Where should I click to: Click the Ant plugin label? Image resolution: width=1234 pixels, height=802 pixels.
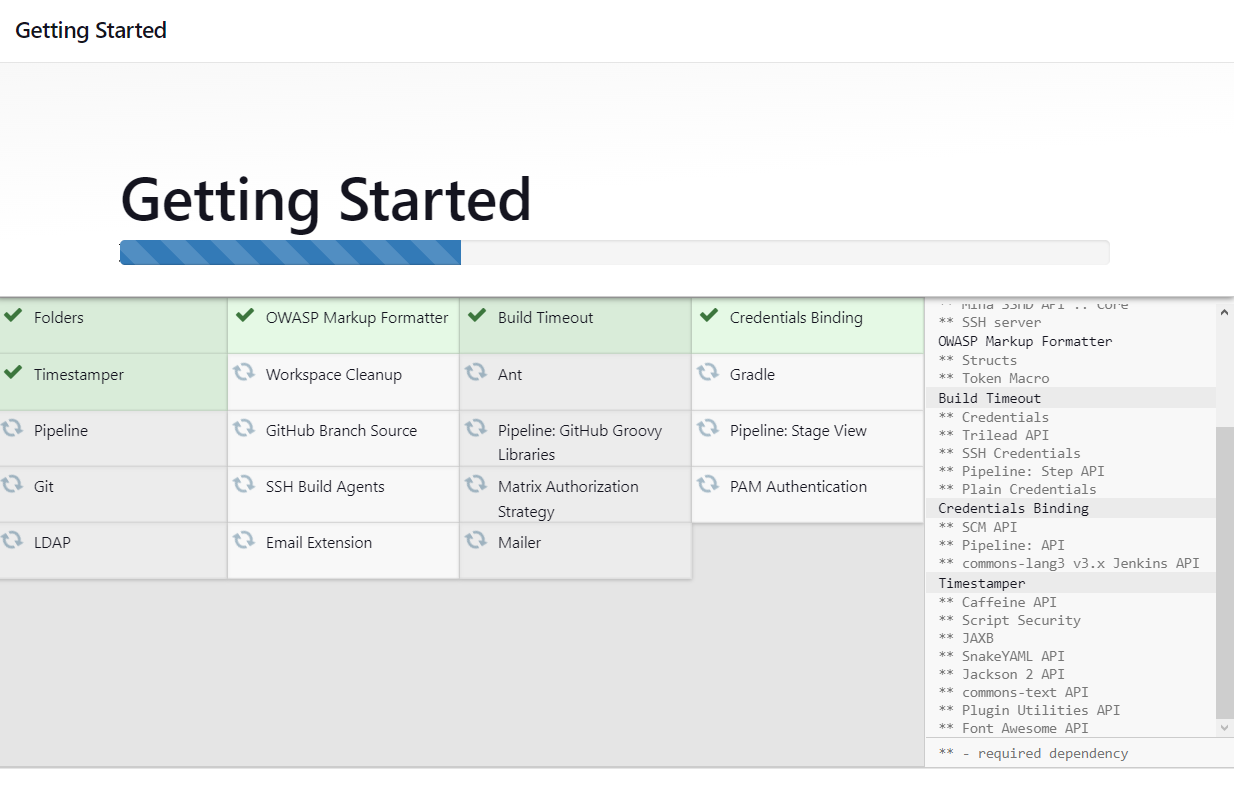point(510,375)
